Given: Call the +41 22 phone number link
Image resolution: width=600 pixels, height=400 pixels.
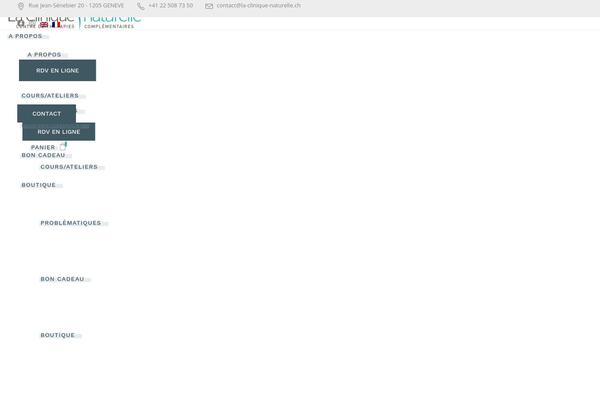Looking at the screenshot, I should click(x=171, y=6).
